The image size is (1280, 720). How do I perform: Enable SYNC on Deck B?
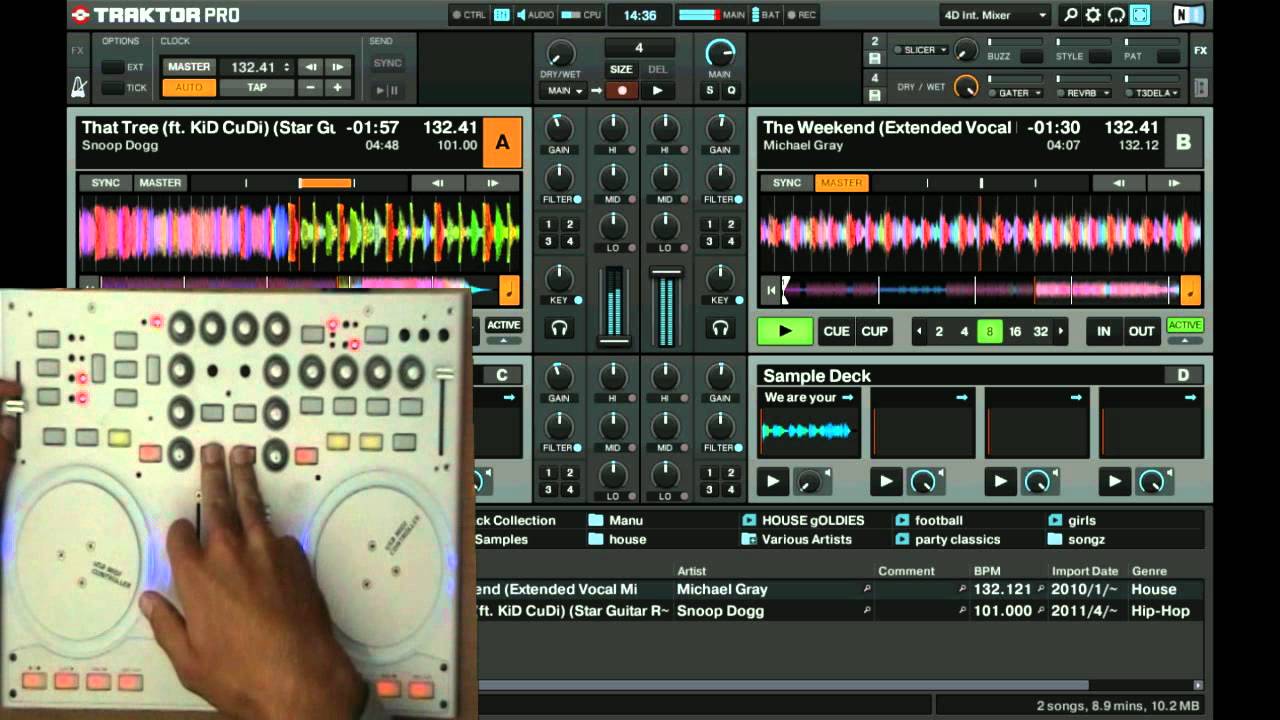pos(786,183)
